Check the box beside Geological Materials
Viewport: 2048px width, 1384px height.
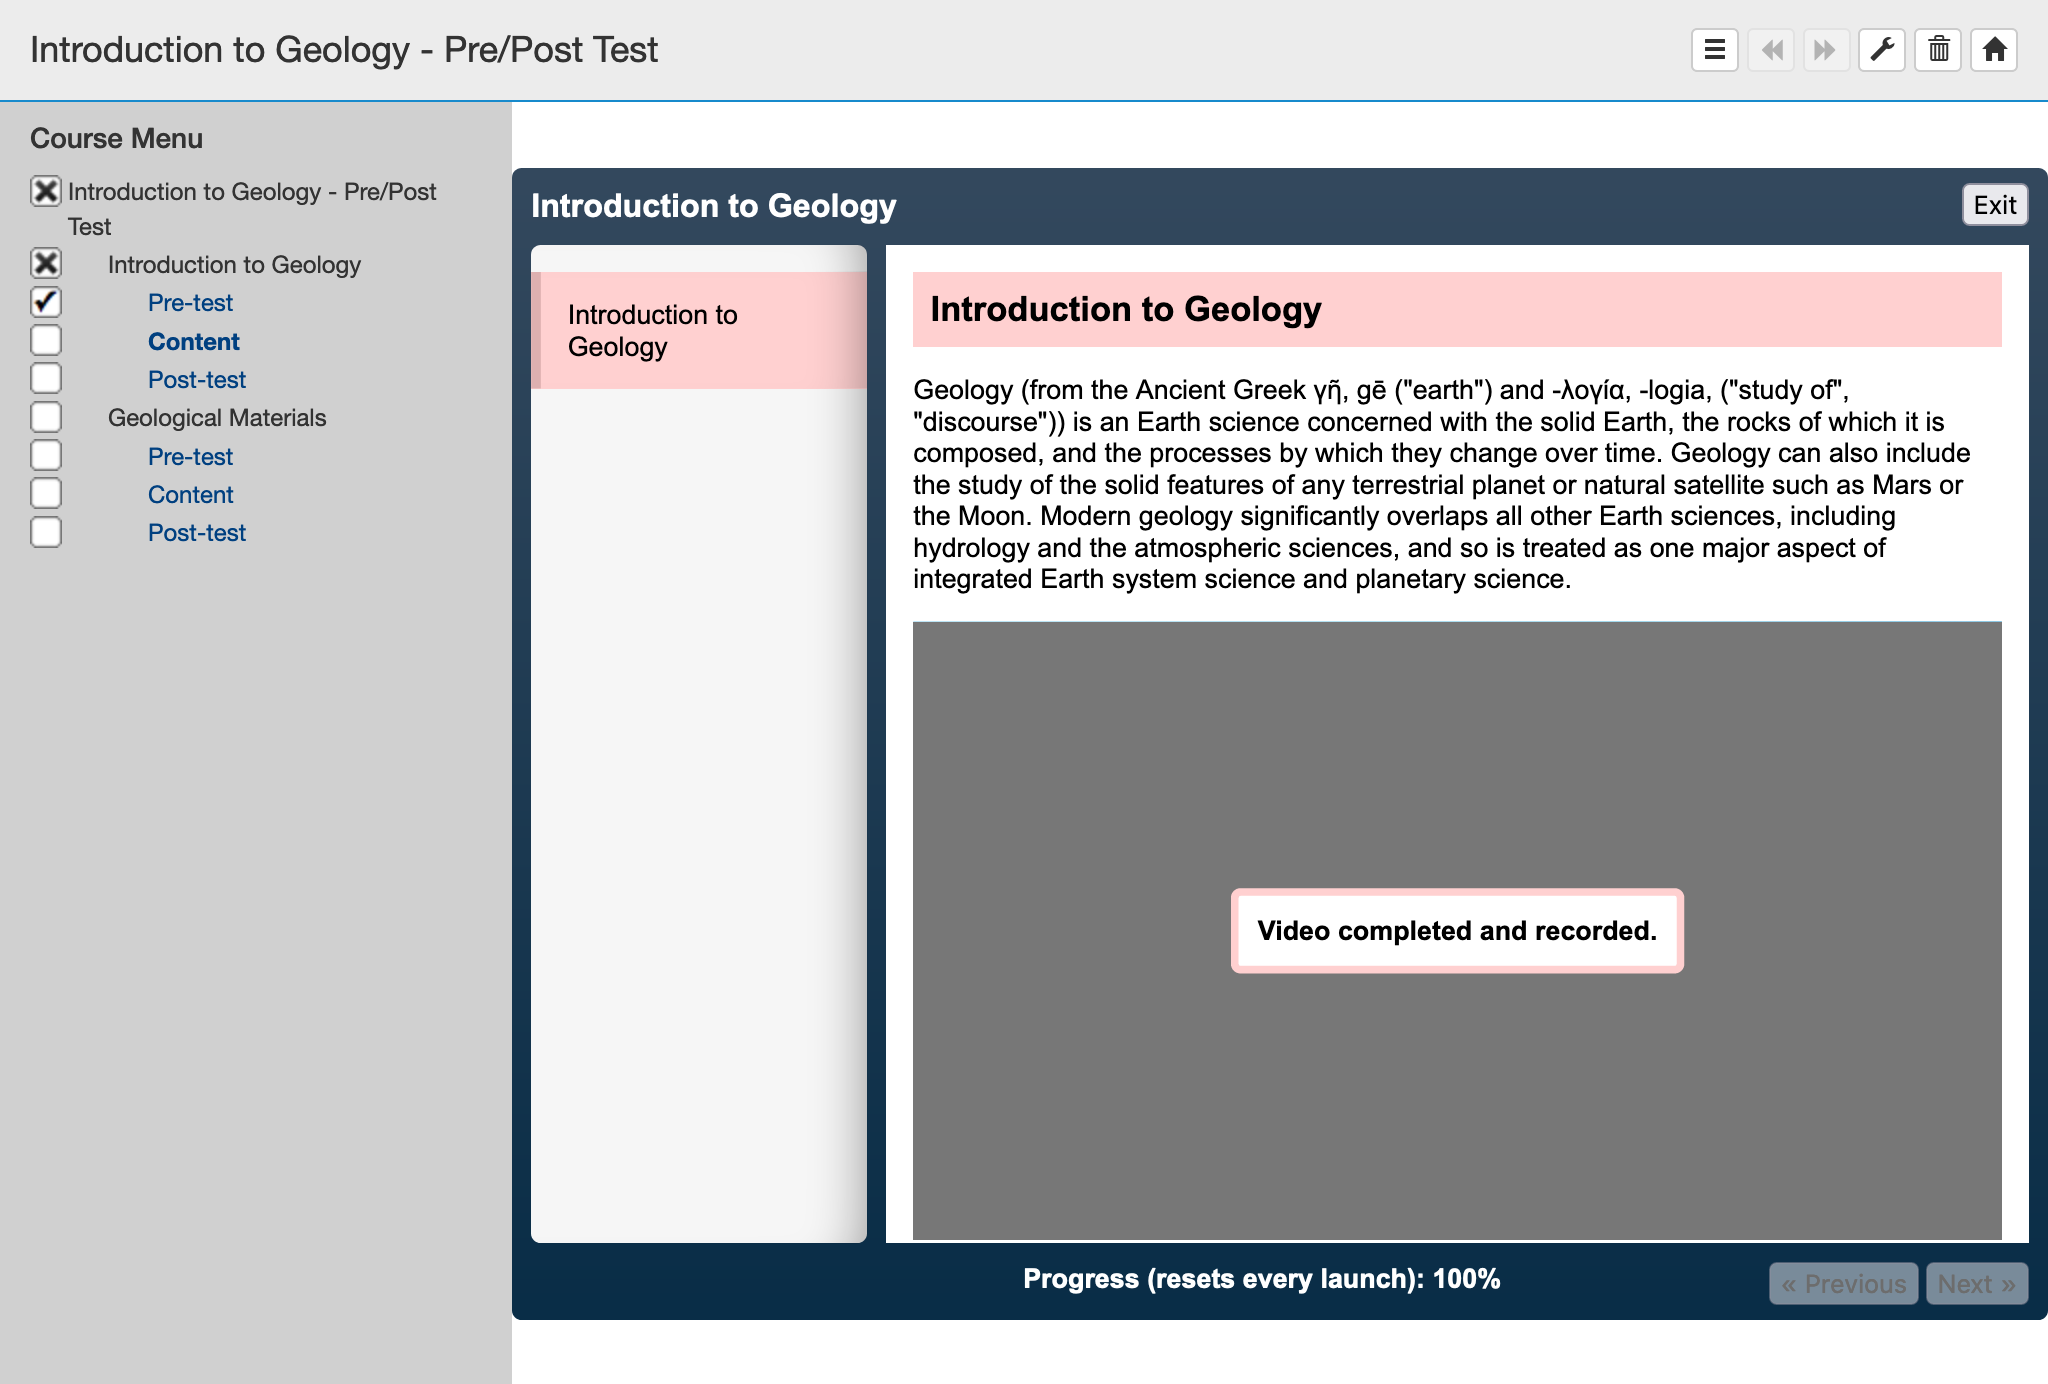46,417
